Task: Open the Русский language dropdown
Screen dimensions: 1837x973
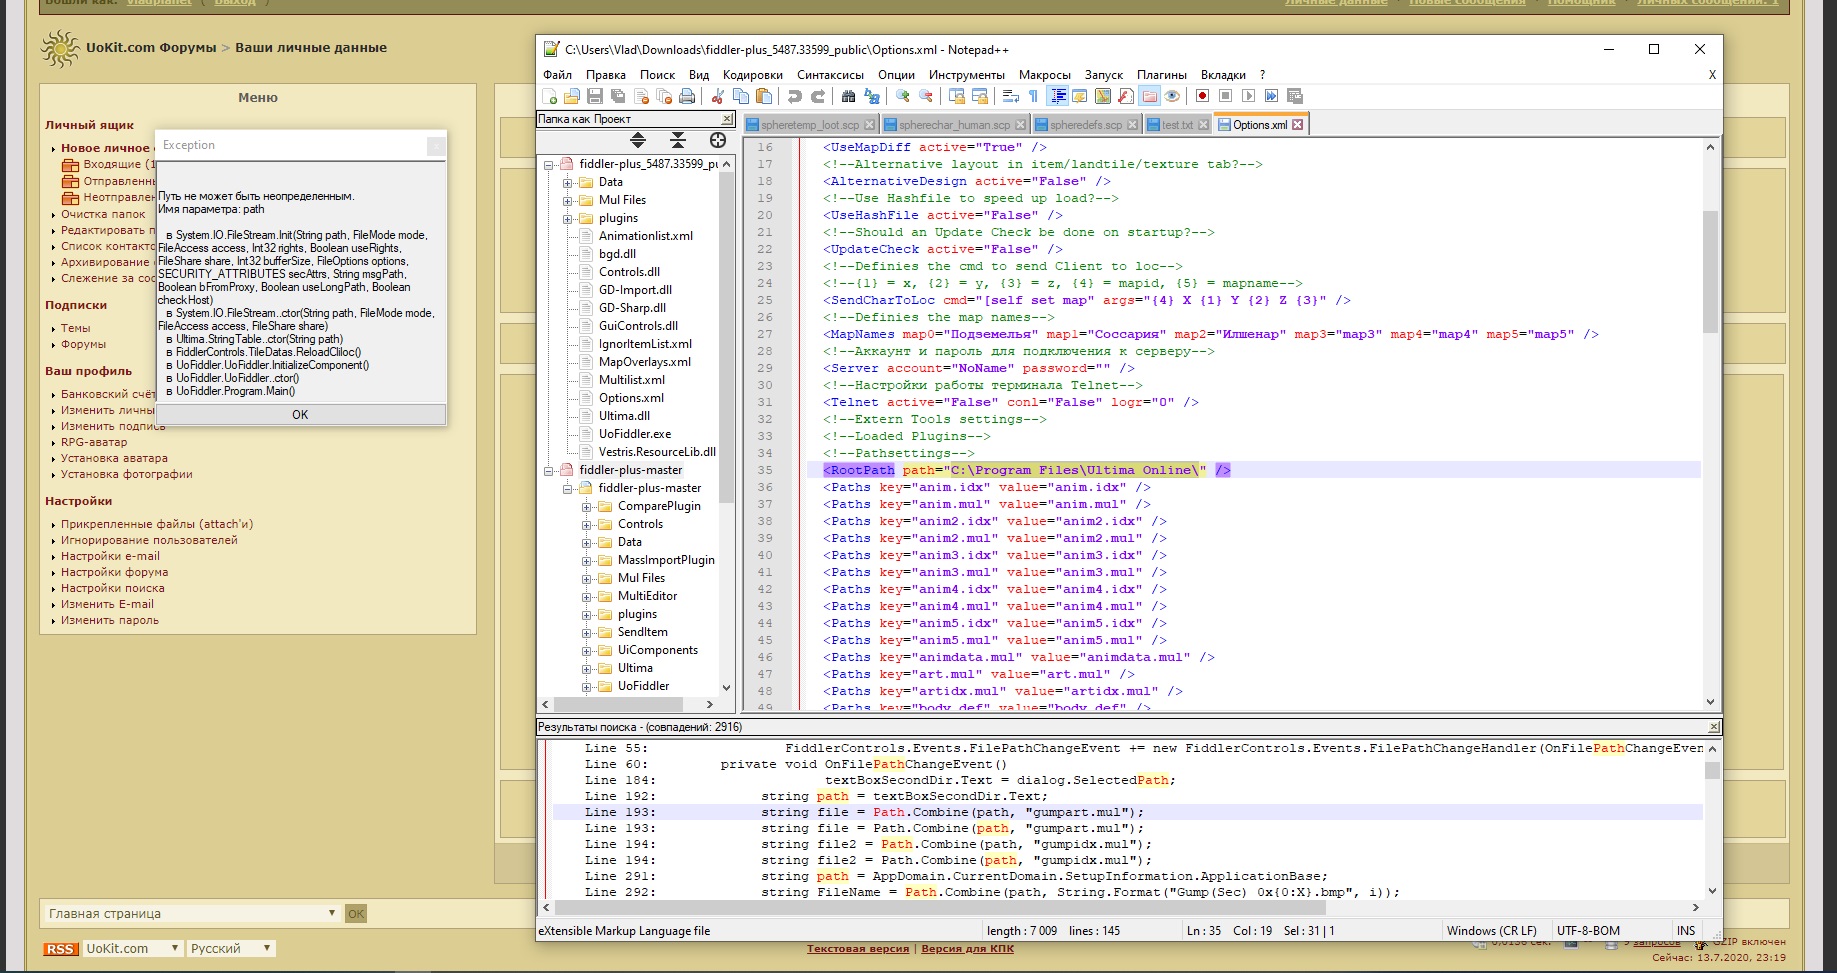Action: pyautogui.click(x=231, y=948)
